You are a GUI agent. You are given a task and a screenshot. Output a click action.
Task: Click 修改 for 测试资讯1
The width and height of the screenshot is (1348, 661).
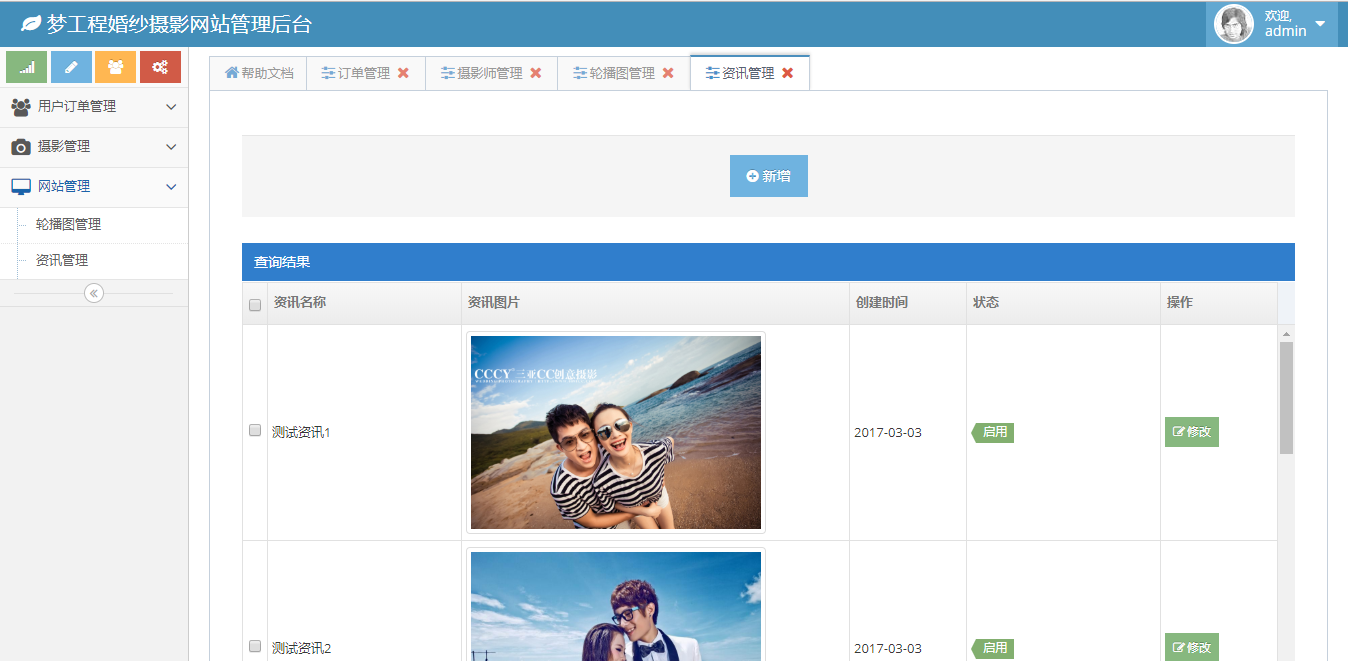pyautogui.click(x=1192, y=432)
